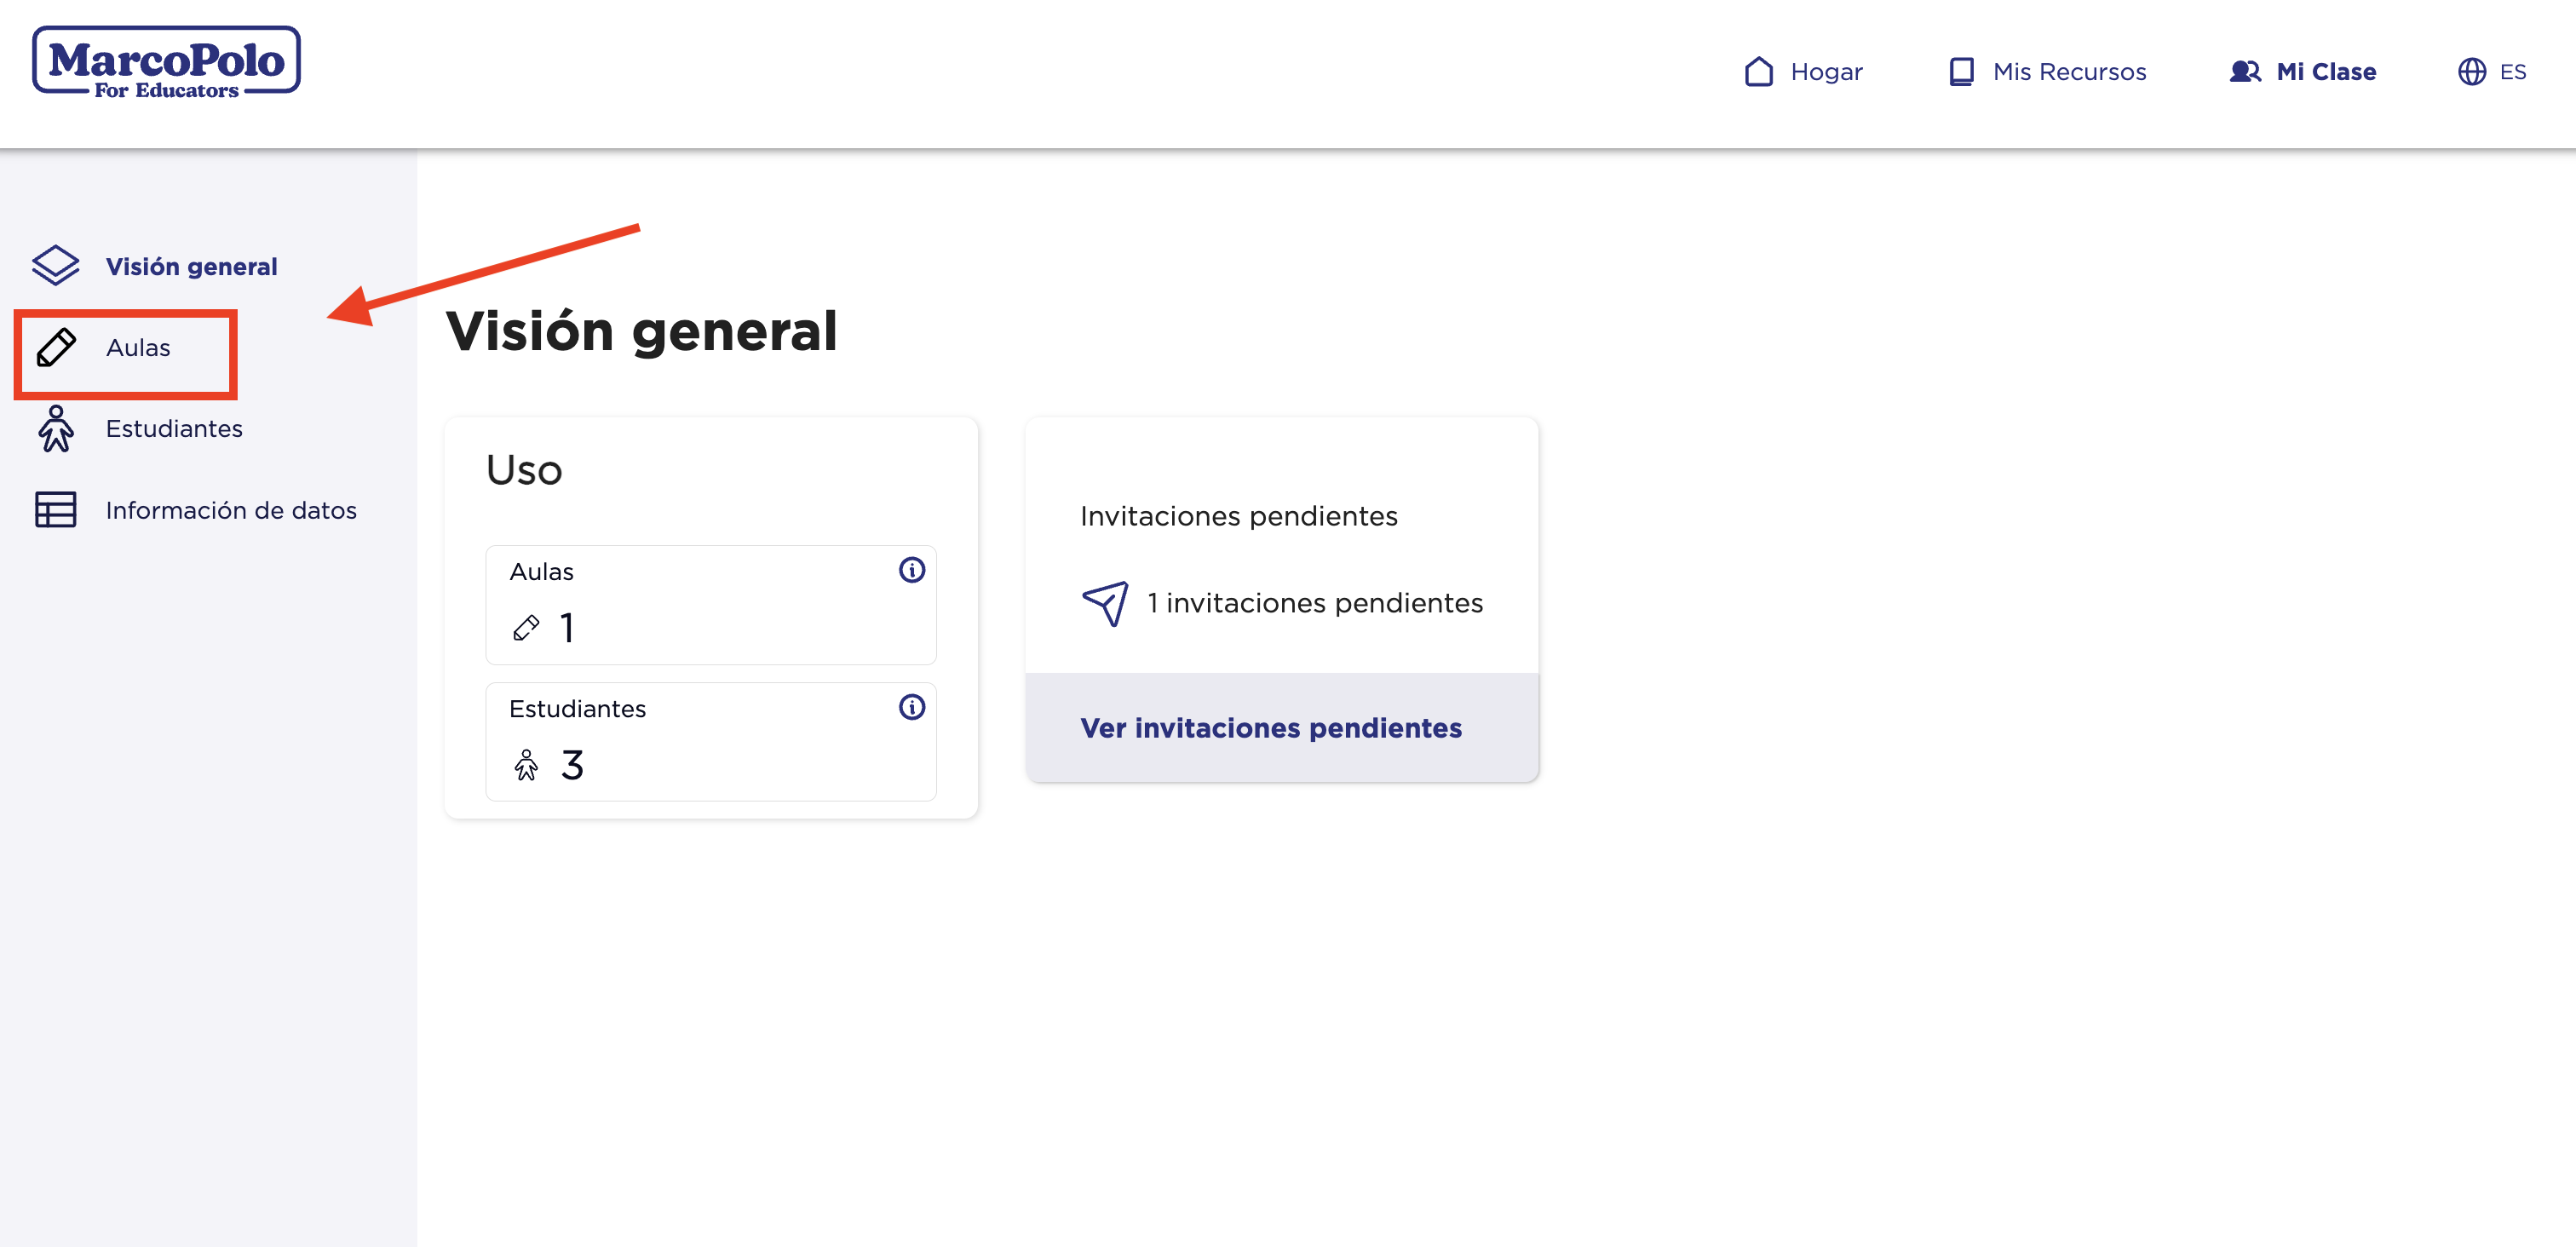
Task: Click the Aulas count value 1
Action: pos(567,628)
